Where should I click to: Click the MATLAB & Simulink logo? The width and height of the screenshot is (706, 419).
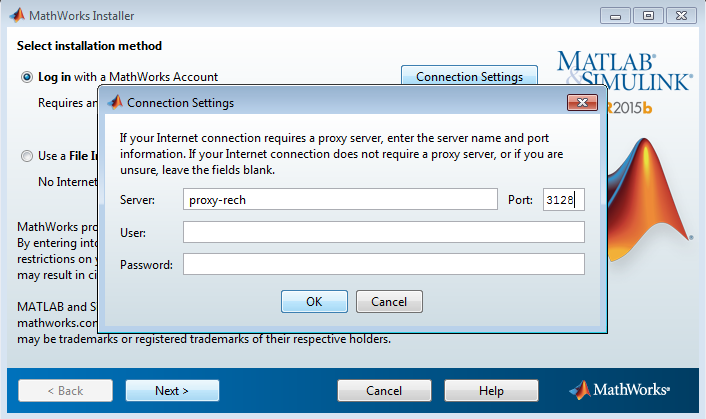point(624,71)
